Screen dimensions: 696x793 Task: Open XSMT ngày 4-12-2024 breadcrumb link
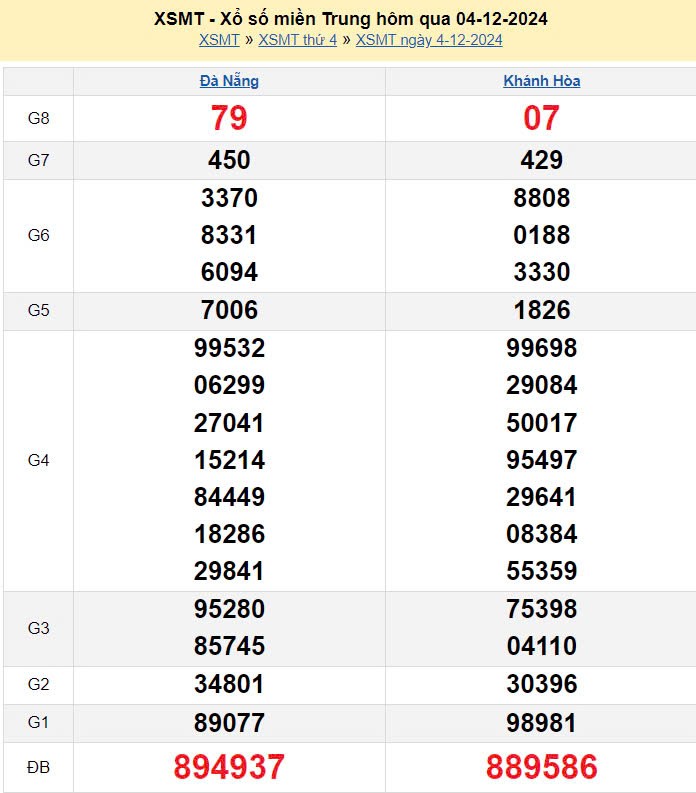pos(429,40)
